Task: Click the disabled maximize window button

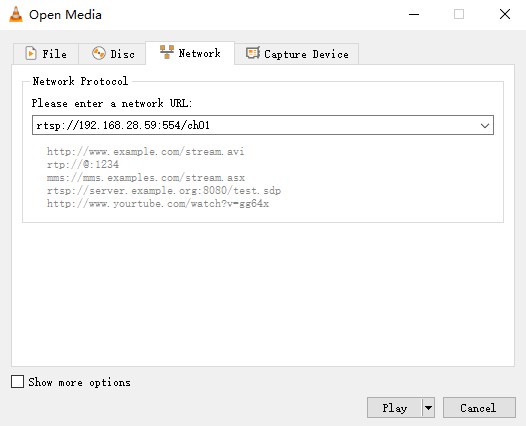Action: click(x=459, y=14)
